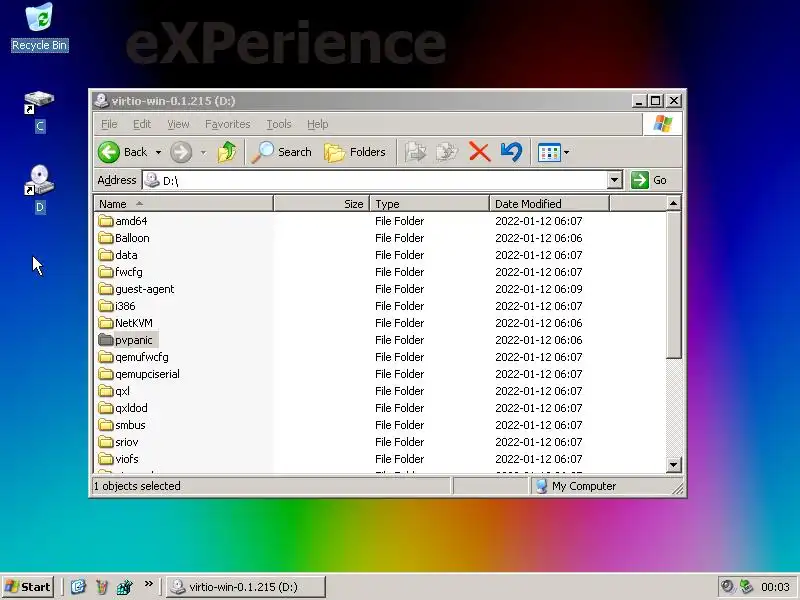Click the first system tray icon
Viewport: 800px width, 600px height.
click(727, 587)
